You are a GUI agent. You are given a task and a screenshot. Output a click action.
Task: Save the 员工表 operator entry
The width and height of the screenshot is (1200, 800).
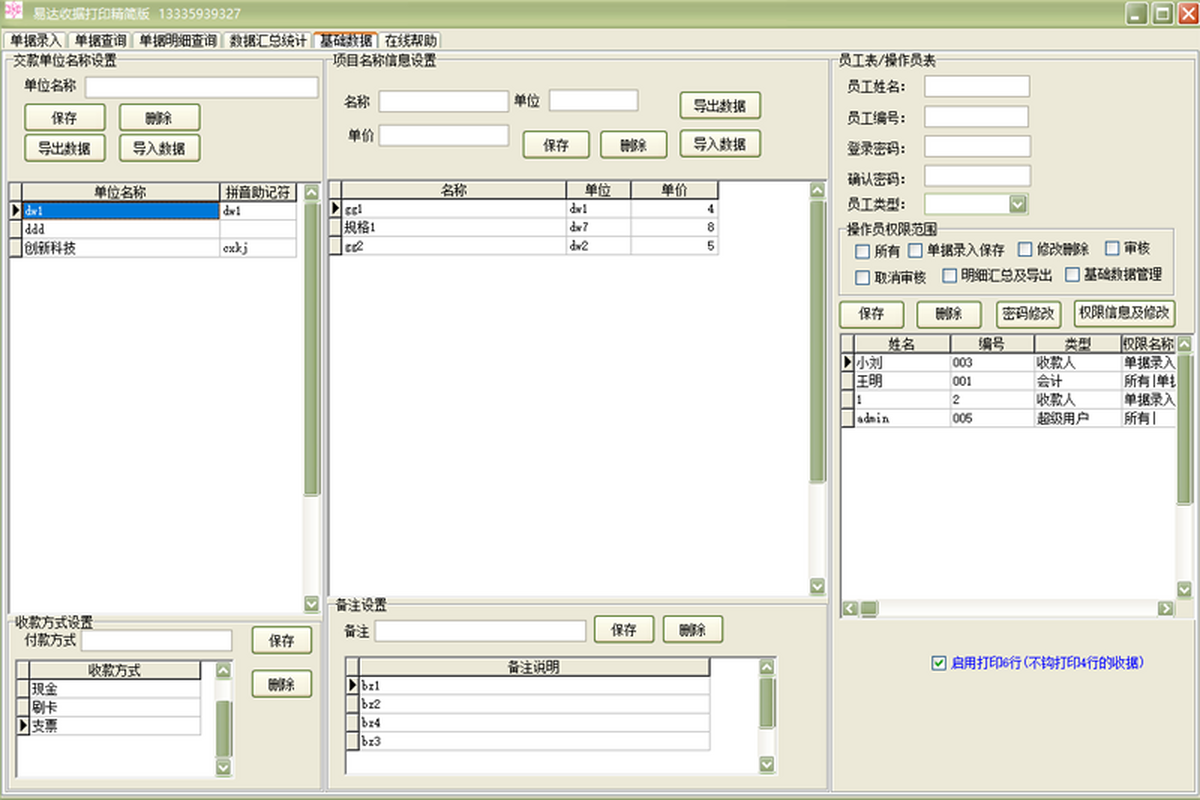click(872, 314)
